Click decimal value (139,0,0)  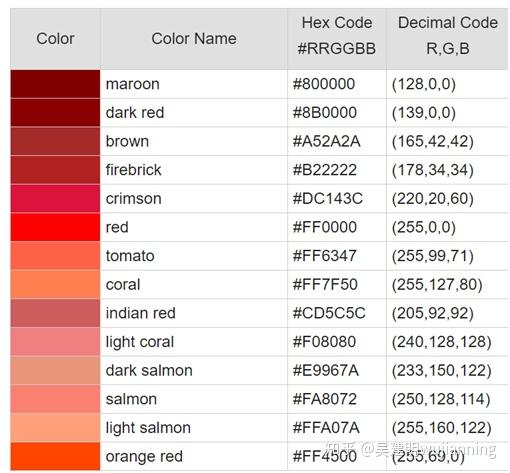point(424,113)
